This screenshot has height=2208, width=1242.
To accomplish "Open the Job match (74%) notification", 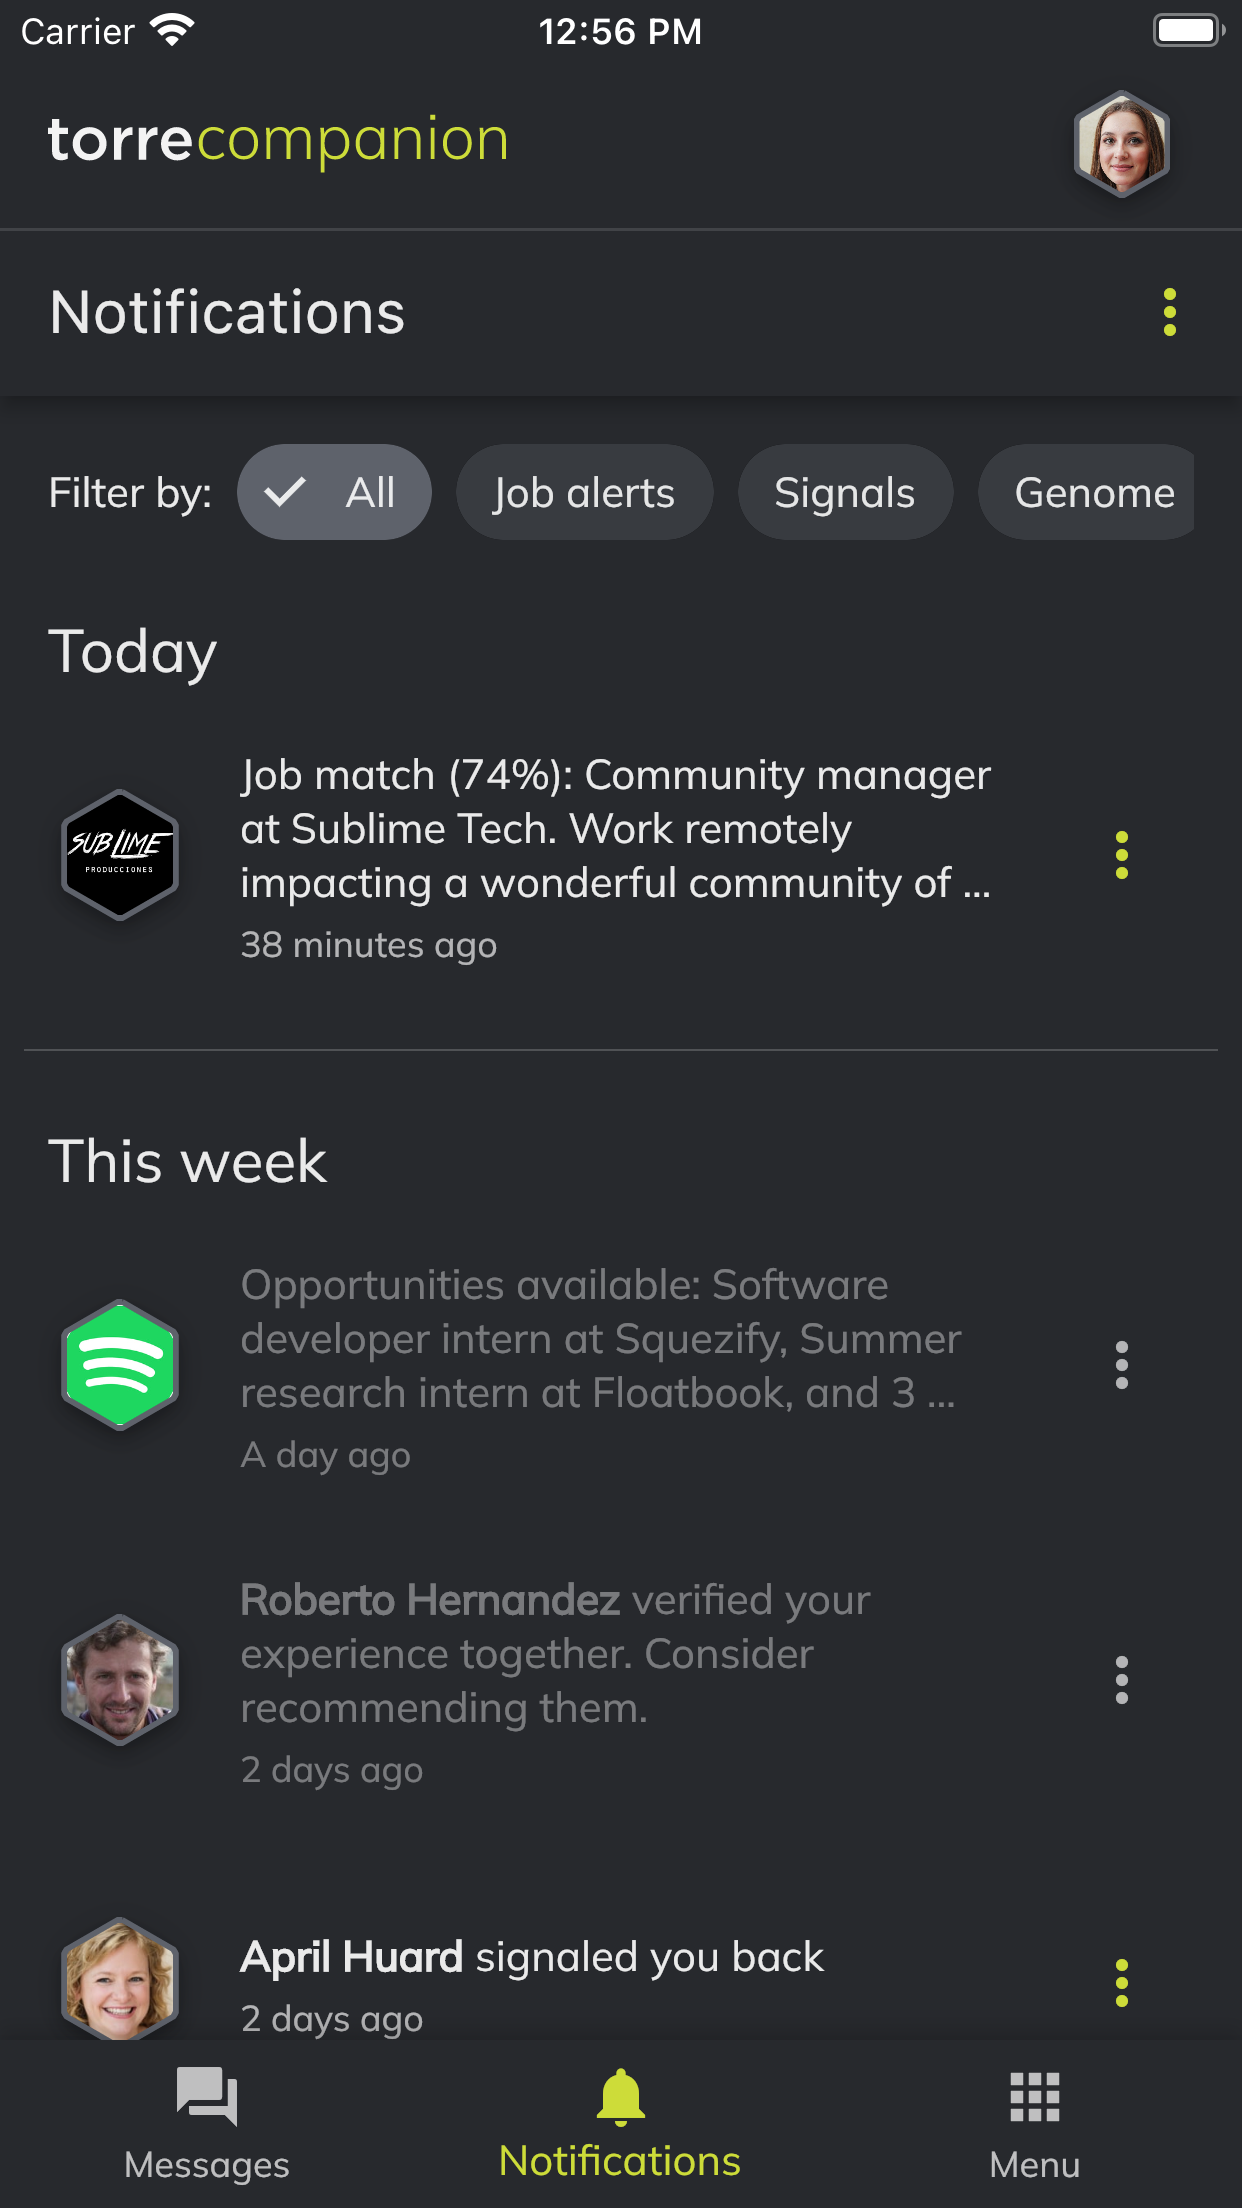I will pos(615,830).
